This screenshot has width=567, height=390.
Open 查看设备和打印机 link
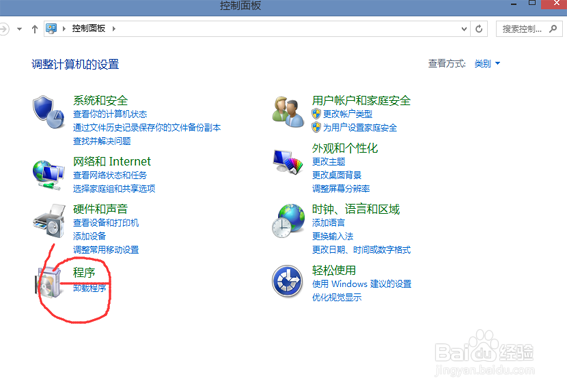106,223
